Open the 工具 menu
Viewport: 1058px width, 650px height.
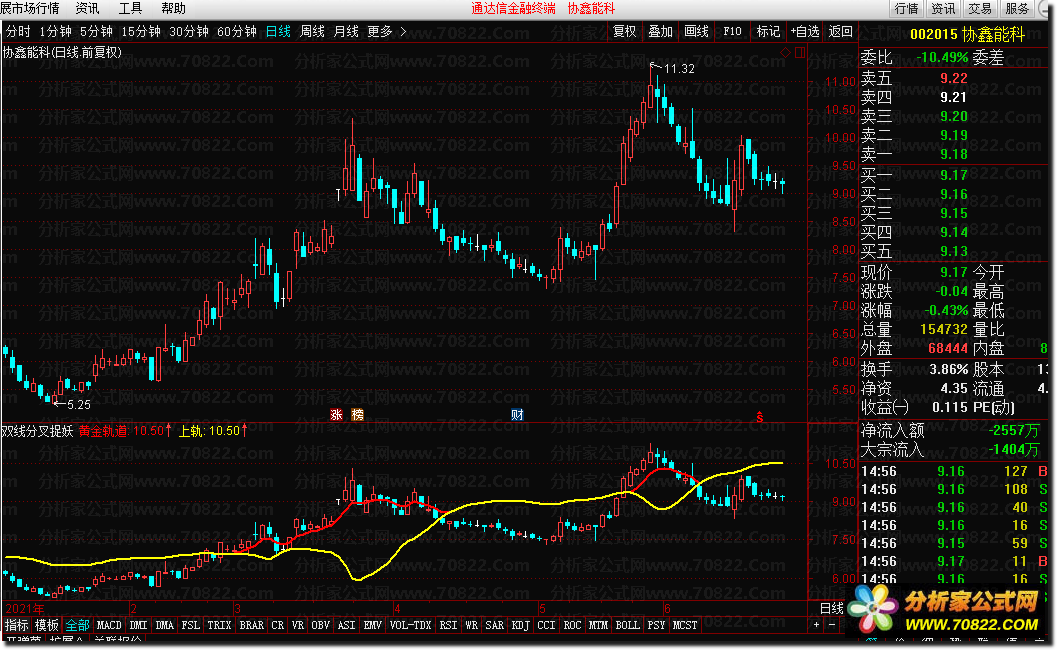[130, 8]
